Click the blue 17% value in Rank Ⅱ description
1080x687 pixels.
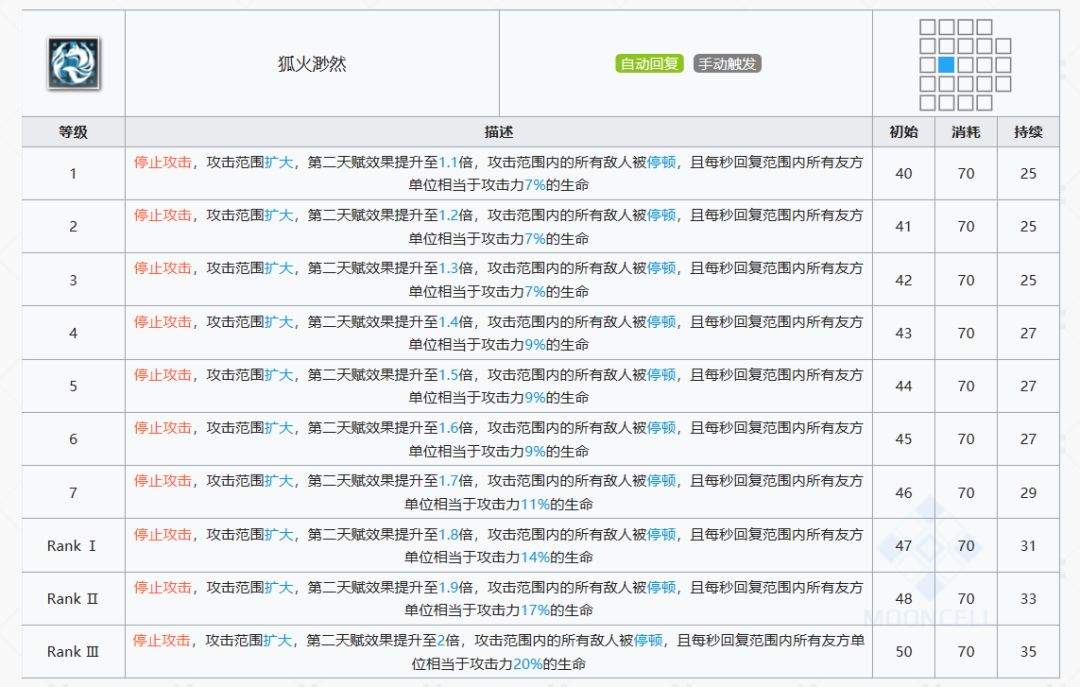tap(534, 611)
